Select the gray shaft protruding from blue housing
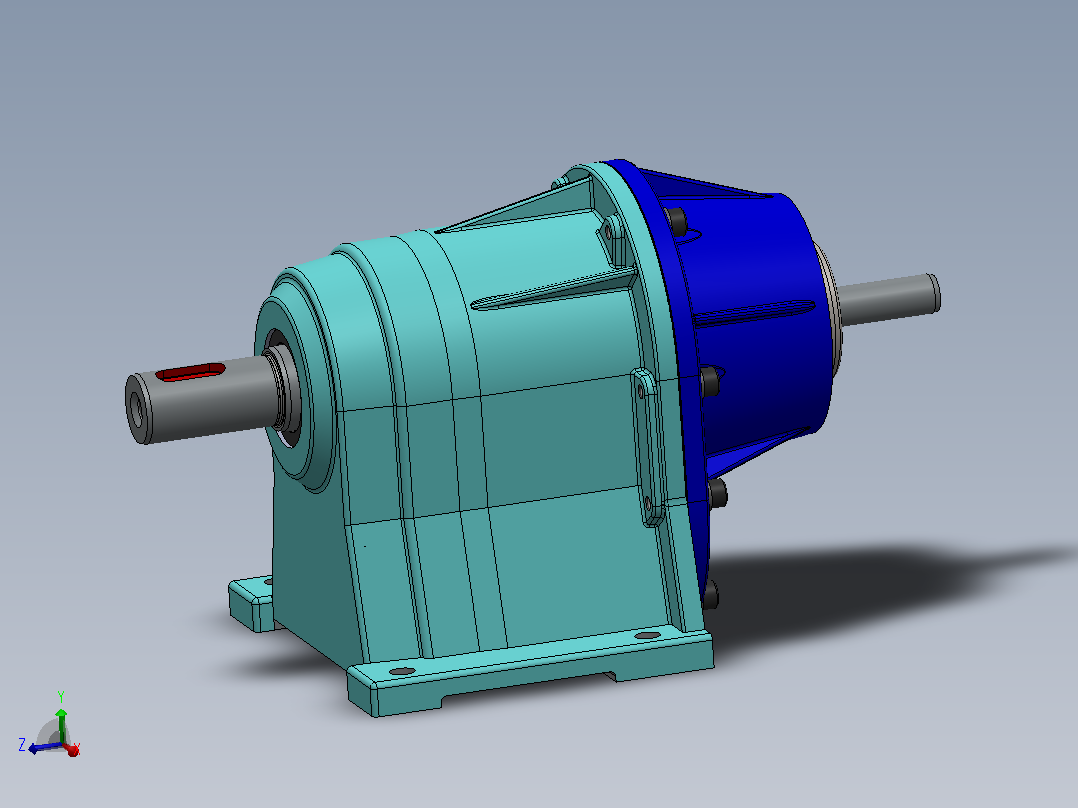The width and height of the screenshot is (1078, 808). (x=889, y=298)
